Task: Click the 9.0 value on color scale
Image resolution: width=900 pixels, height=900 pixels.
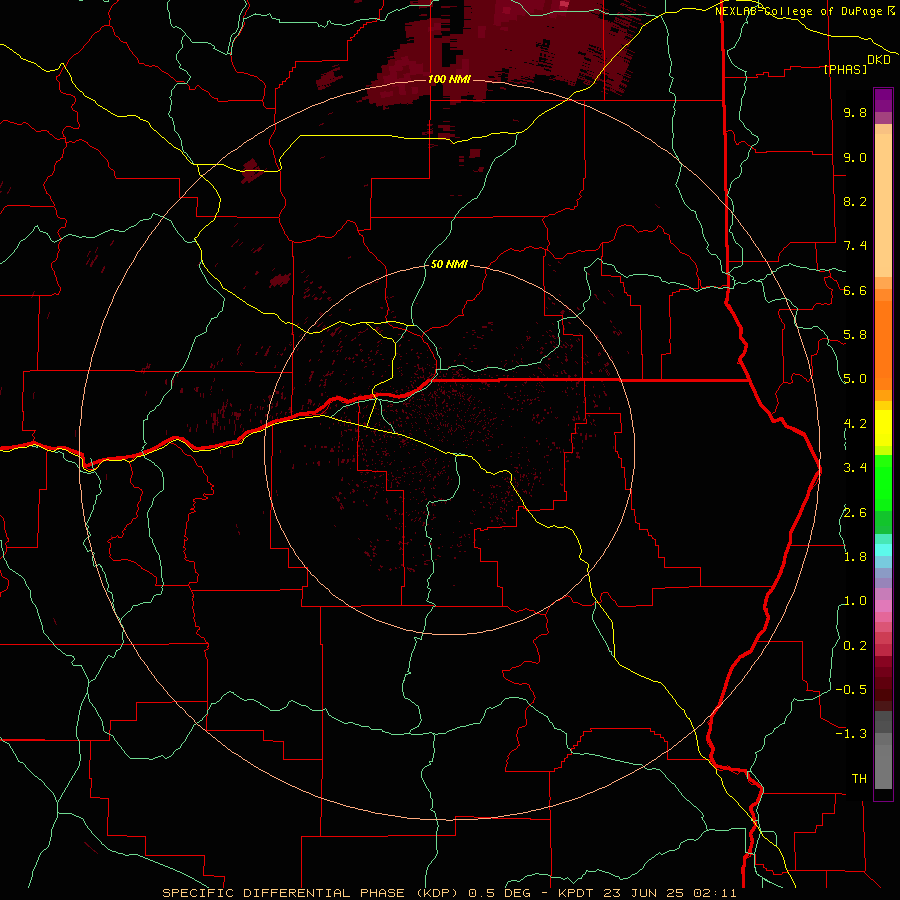Action: 855,157
